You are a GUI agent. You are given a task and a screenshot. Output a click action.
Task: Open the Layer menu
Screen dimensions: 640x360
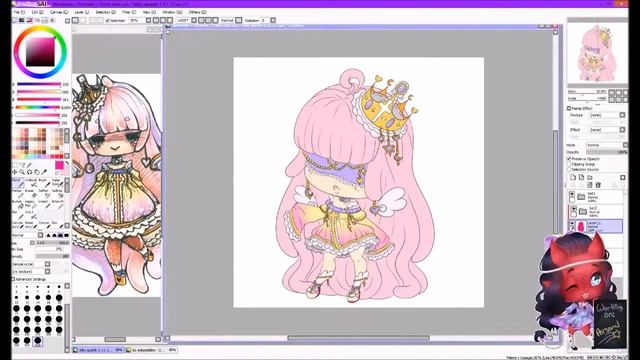click(81, 12)
